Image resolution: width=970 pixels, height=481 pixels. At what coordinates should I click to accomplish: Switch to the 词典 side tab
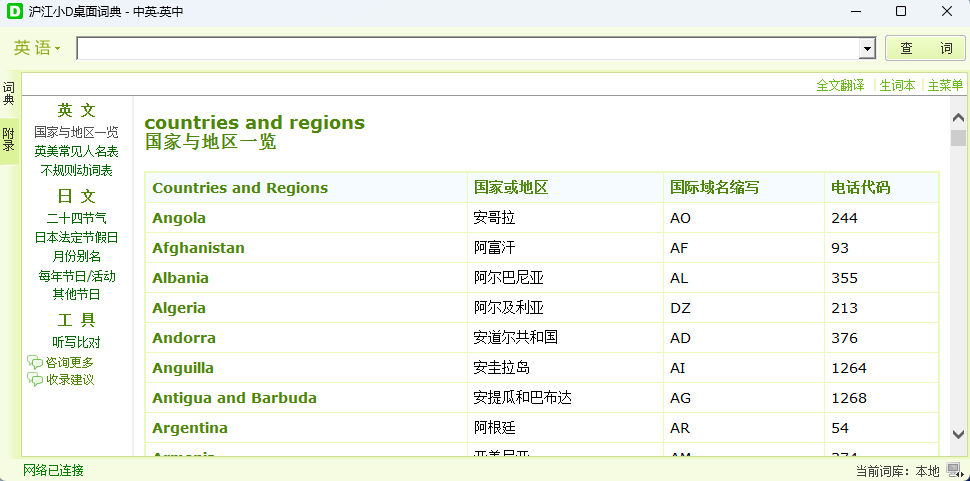pos(9,93)
